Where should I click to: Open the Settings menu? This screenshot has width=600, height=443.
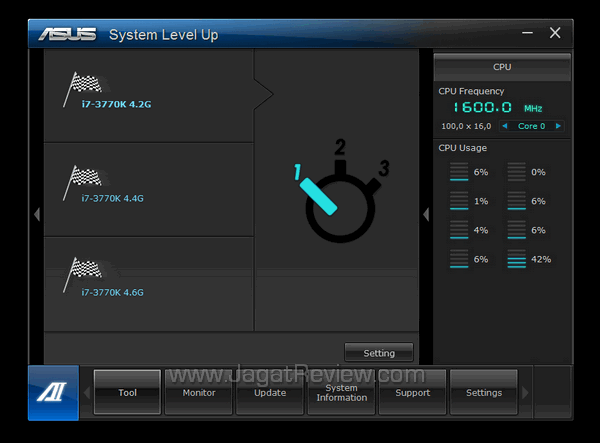point(484,393)
